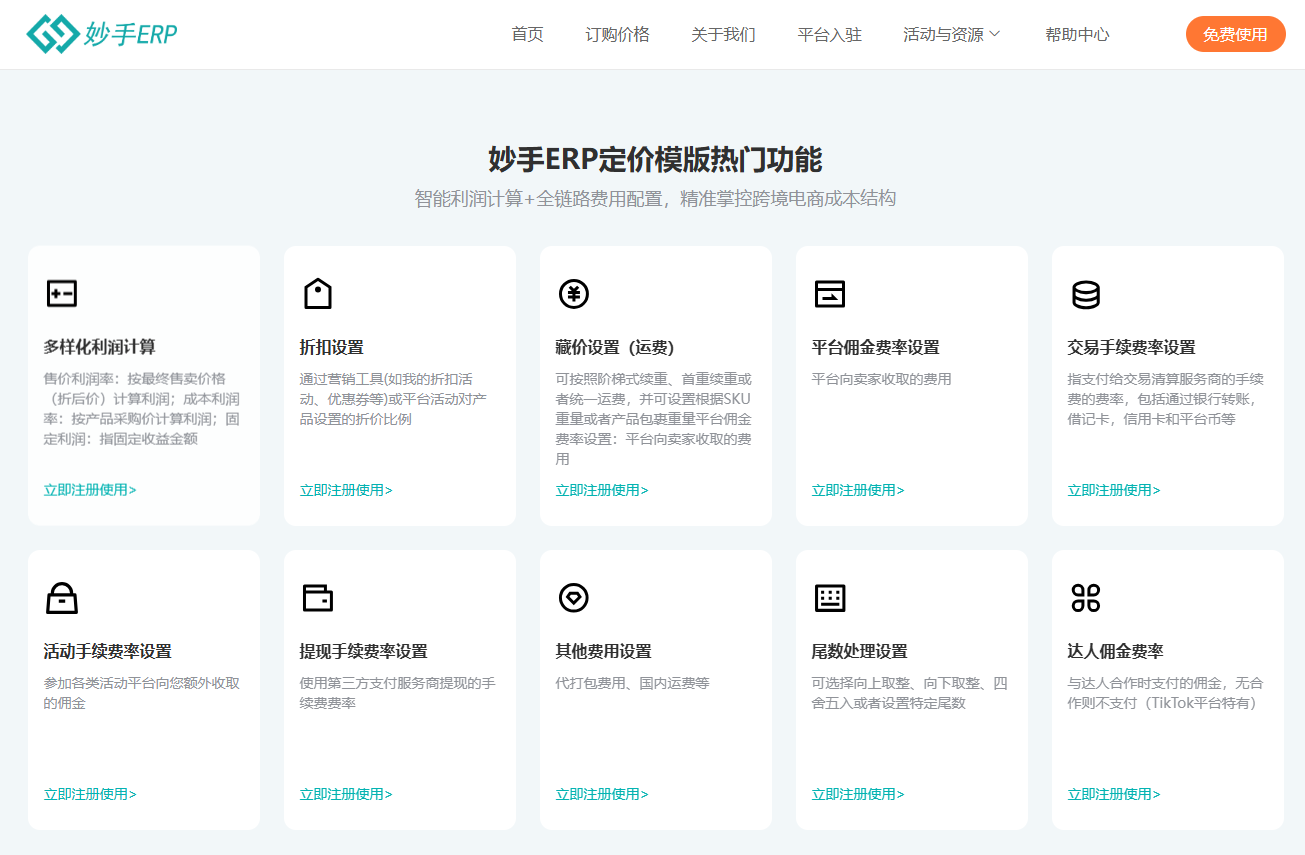Click 立即注册使用 under 藏价设置

coord(602,490)
